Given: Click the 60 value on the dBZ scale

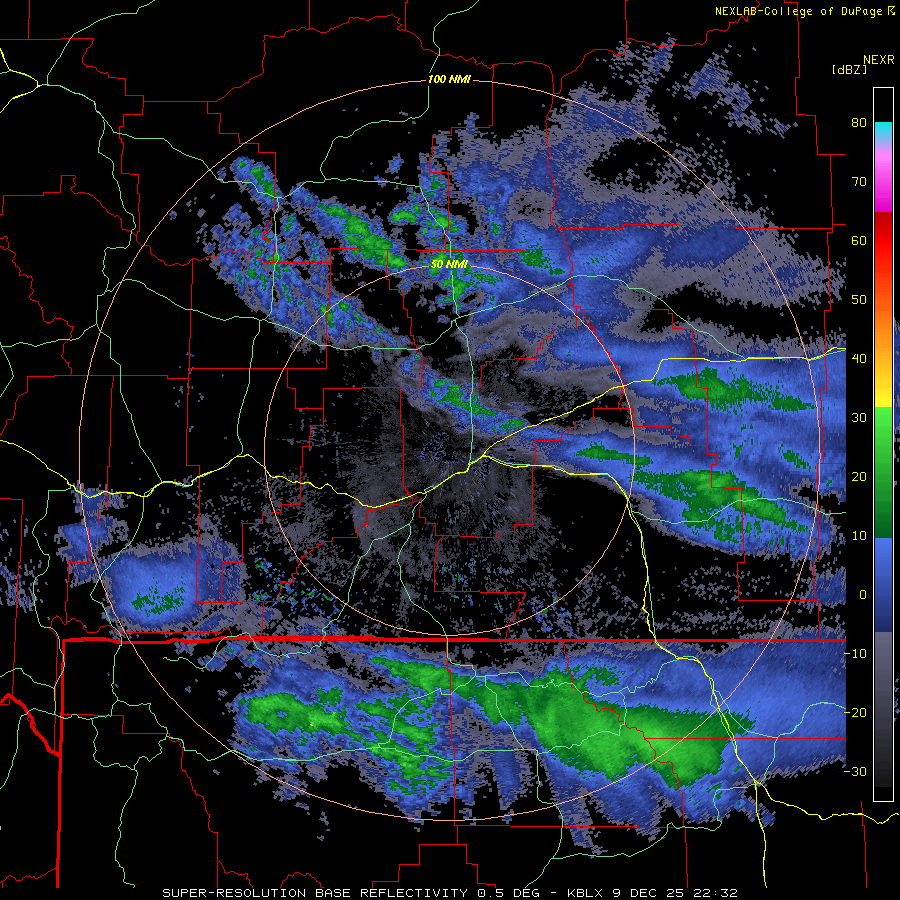Looking at the screenshot, I should 859,240.
